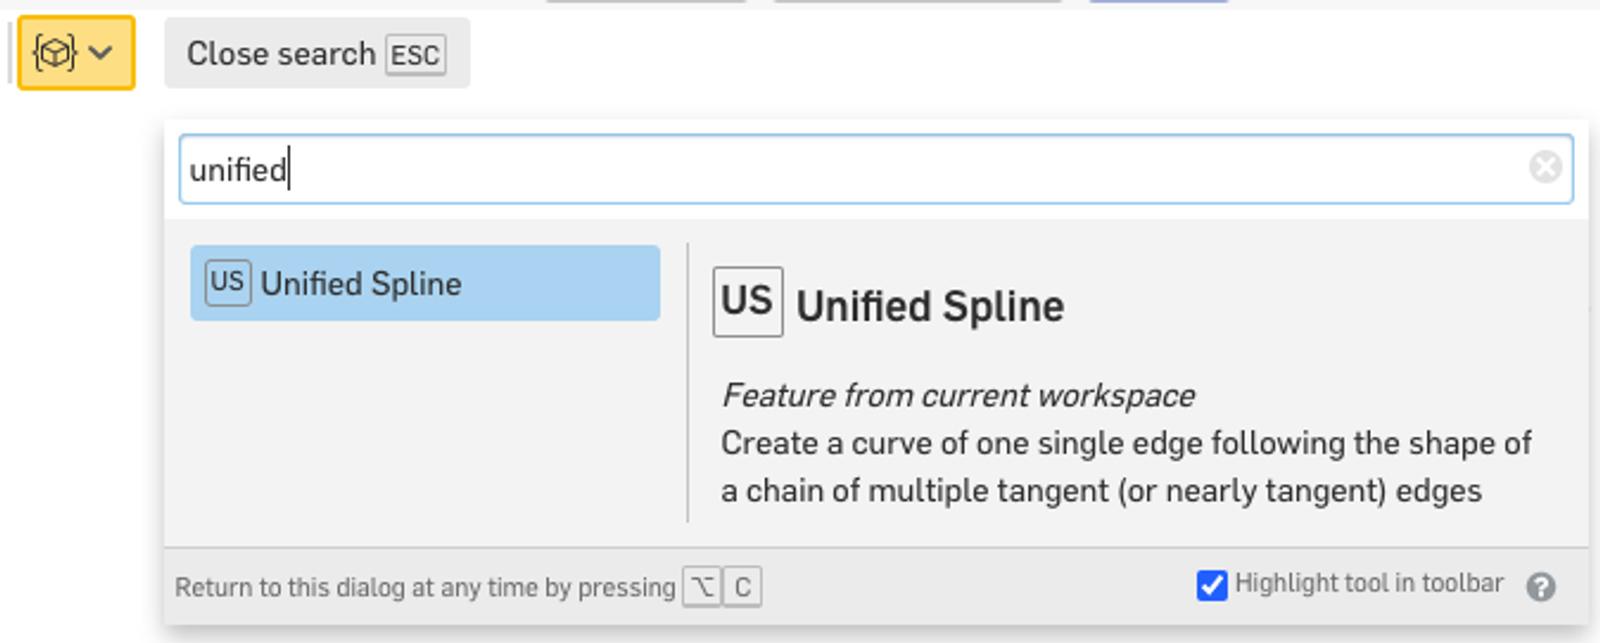The height and width of the screenshot is (643, 1600).
Task: Click the custom features cube icon
Action: (54, 52)
